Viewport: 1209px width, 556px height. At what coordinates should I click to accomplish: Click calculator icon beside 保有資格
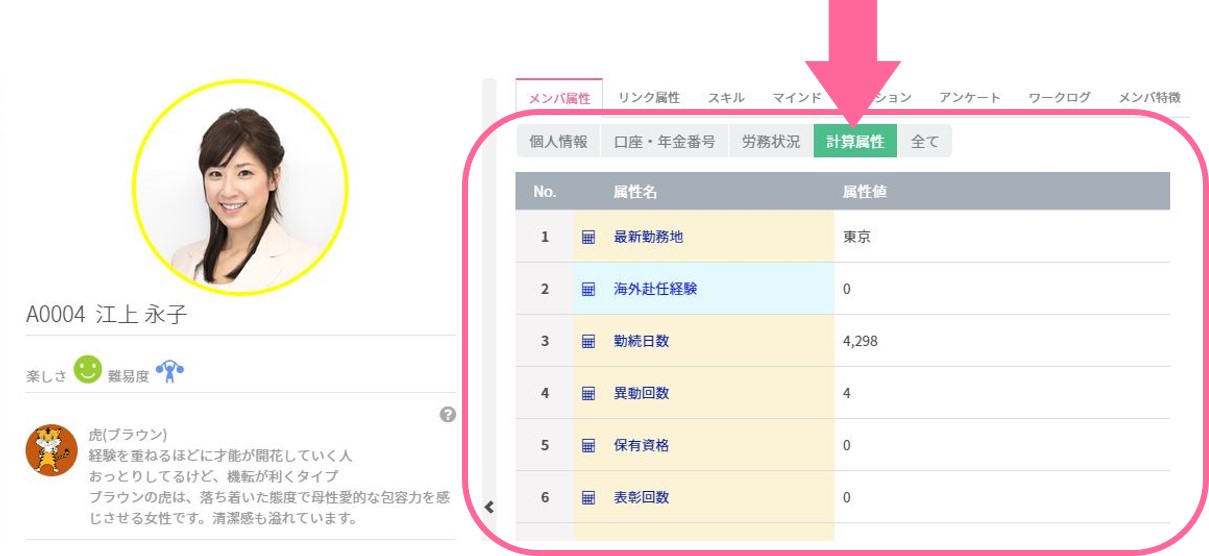588,445
